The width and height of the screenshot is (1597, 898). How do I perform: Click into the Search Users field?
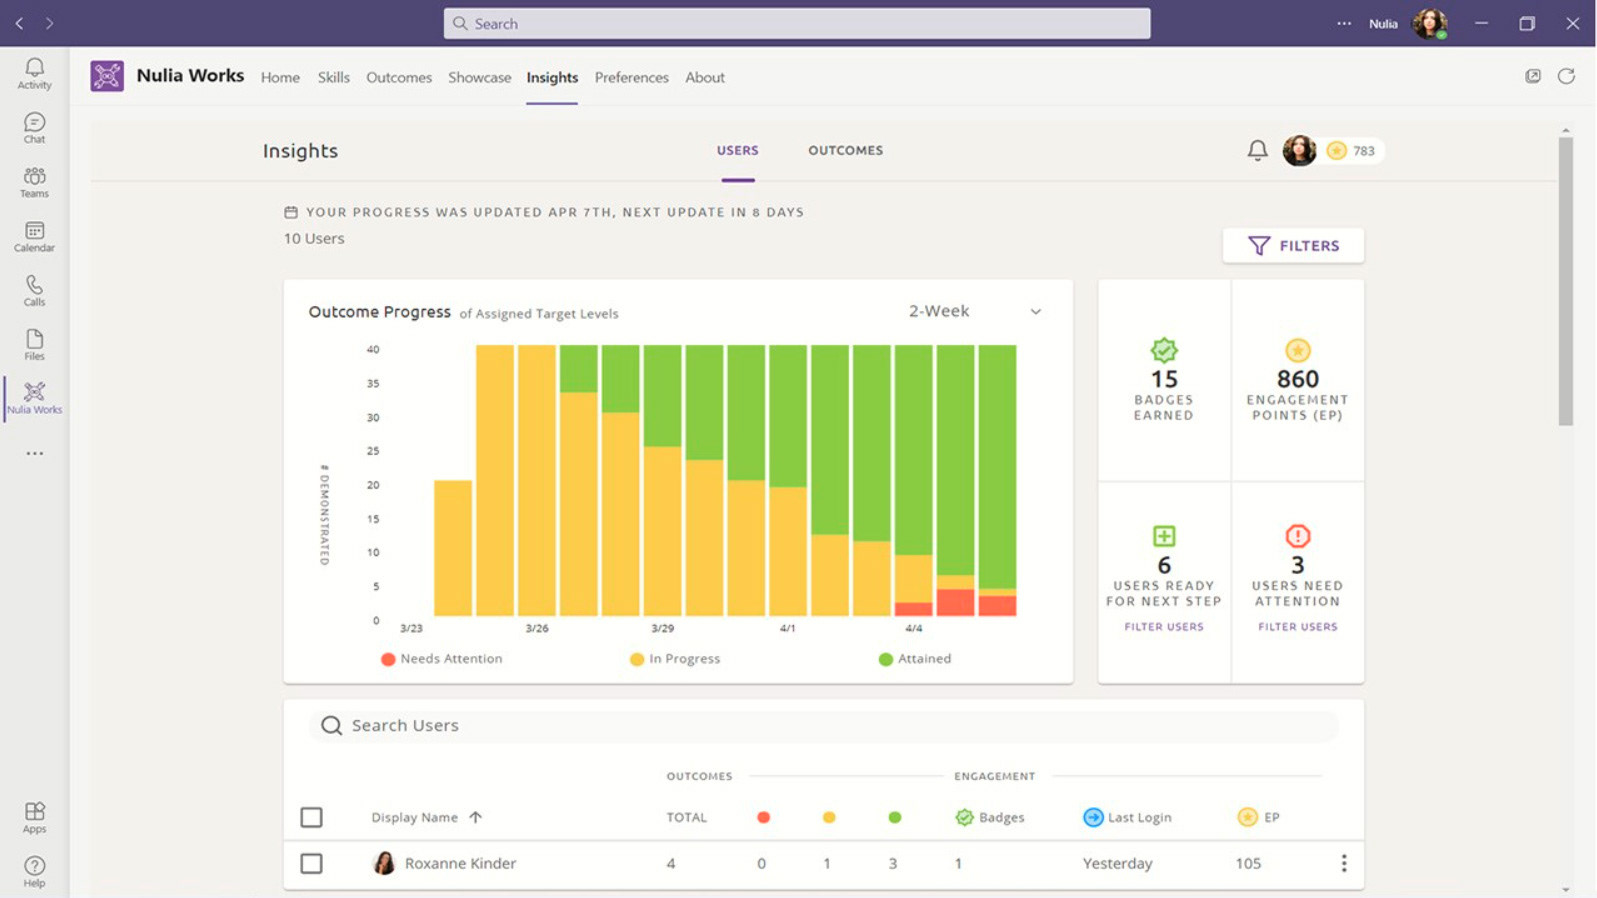click(x=823, y=726)
